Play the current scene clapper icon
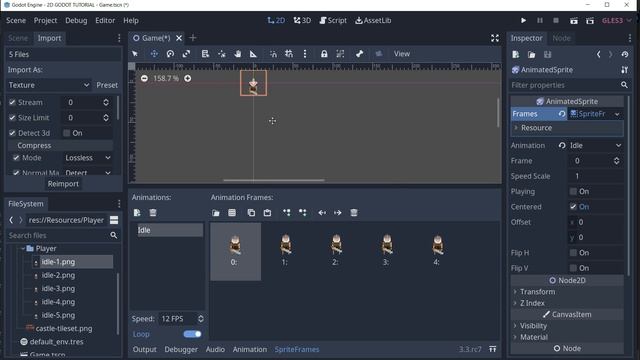The image size is (640, 360). pyautogui.click(x=573, y=20)
